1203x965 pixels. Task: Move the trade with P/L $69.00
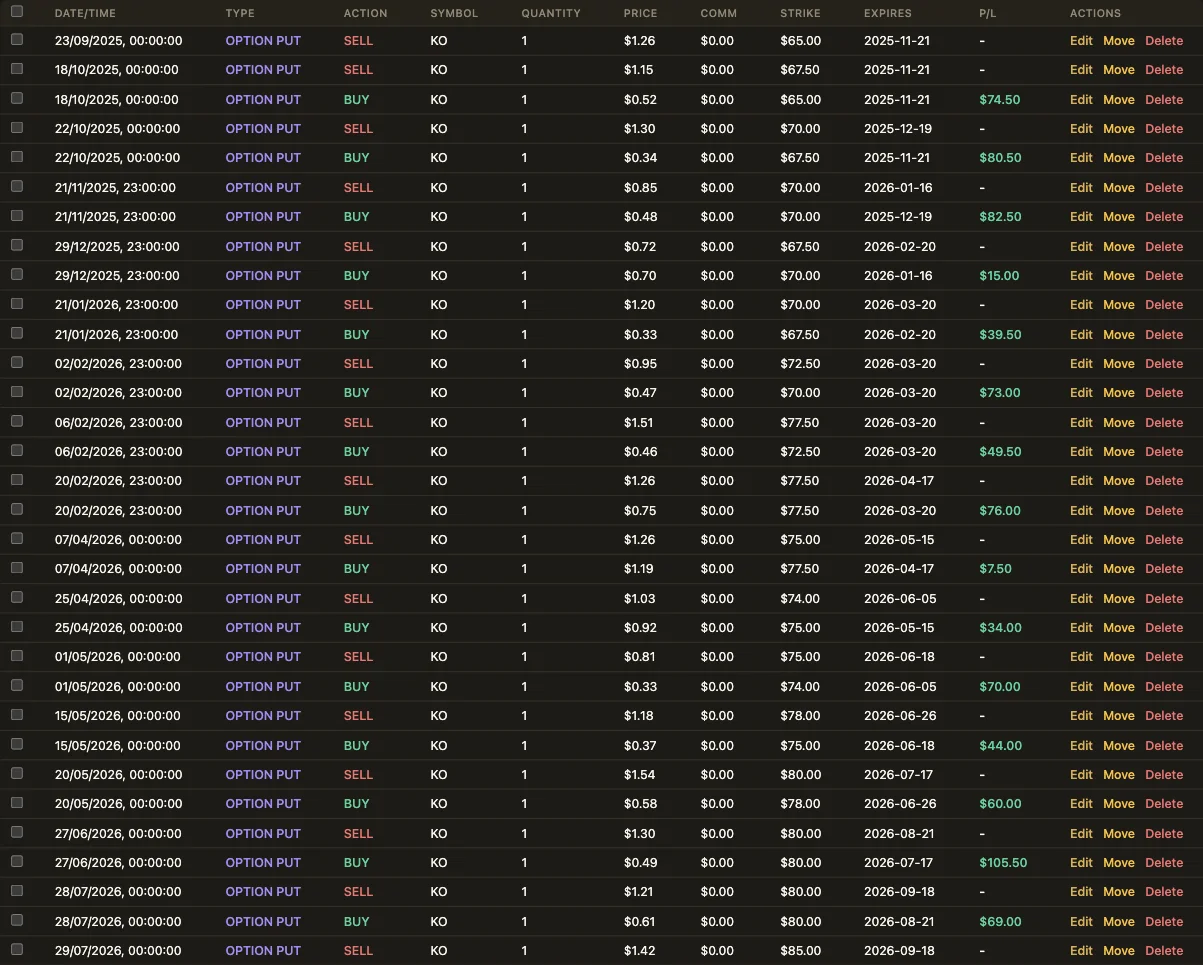[1118, 922]
